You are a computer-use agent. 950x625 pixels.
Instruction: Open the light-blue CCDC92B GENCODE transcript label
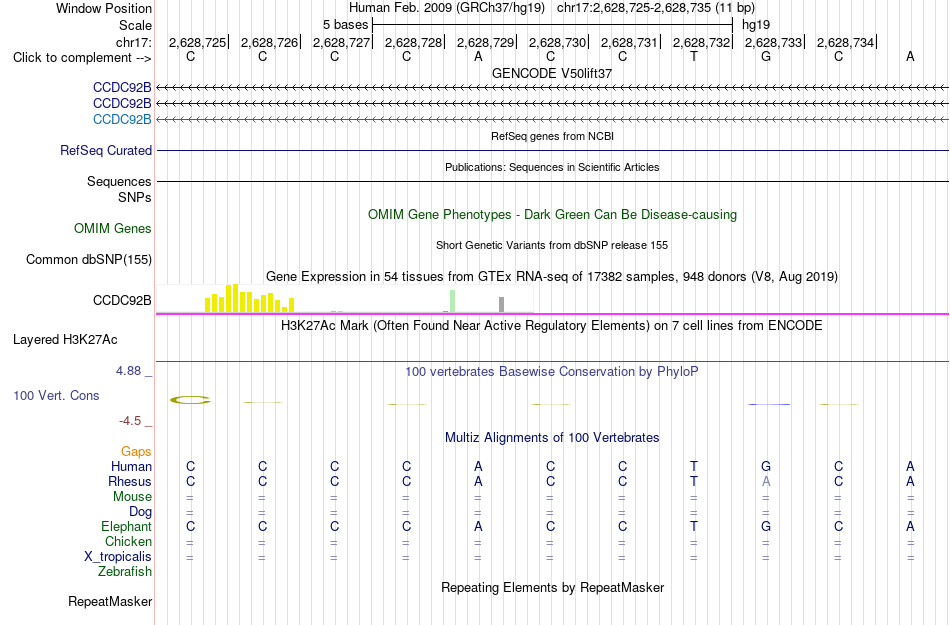pyautogui.click(x=122, y=119)
